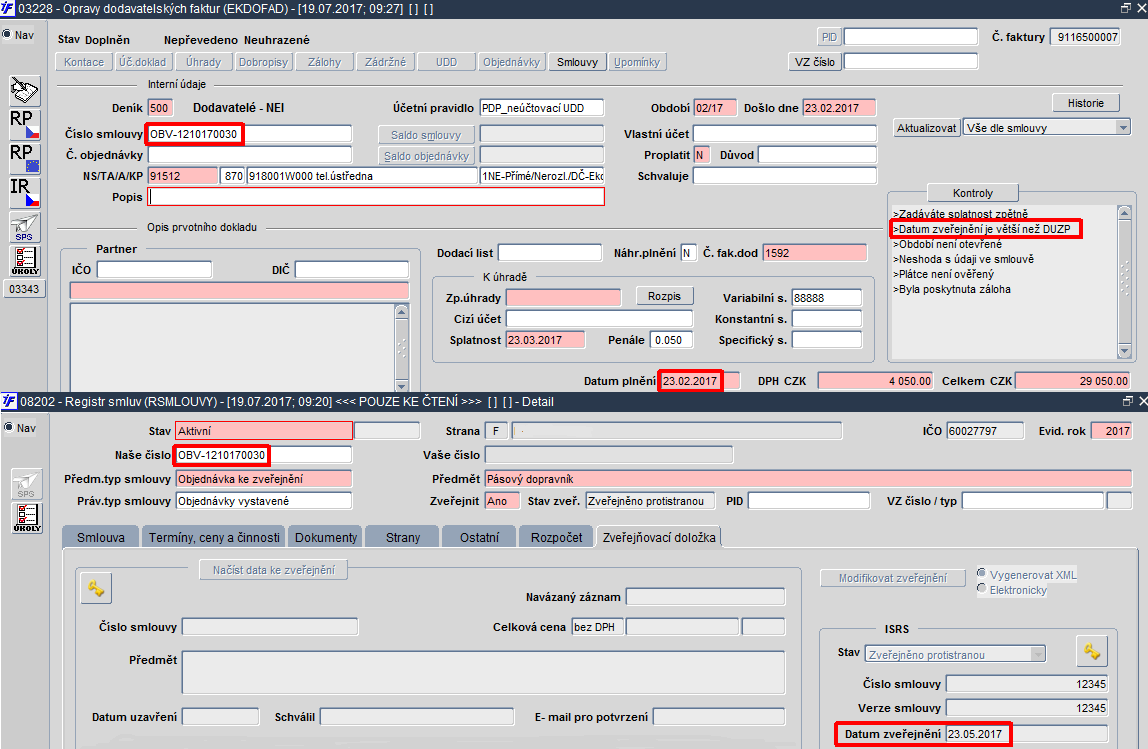Image resolution: width=1148 pixels, height=749 pixels.
Task: Open the IR Czech flag icon
Action: click(24, 192)
